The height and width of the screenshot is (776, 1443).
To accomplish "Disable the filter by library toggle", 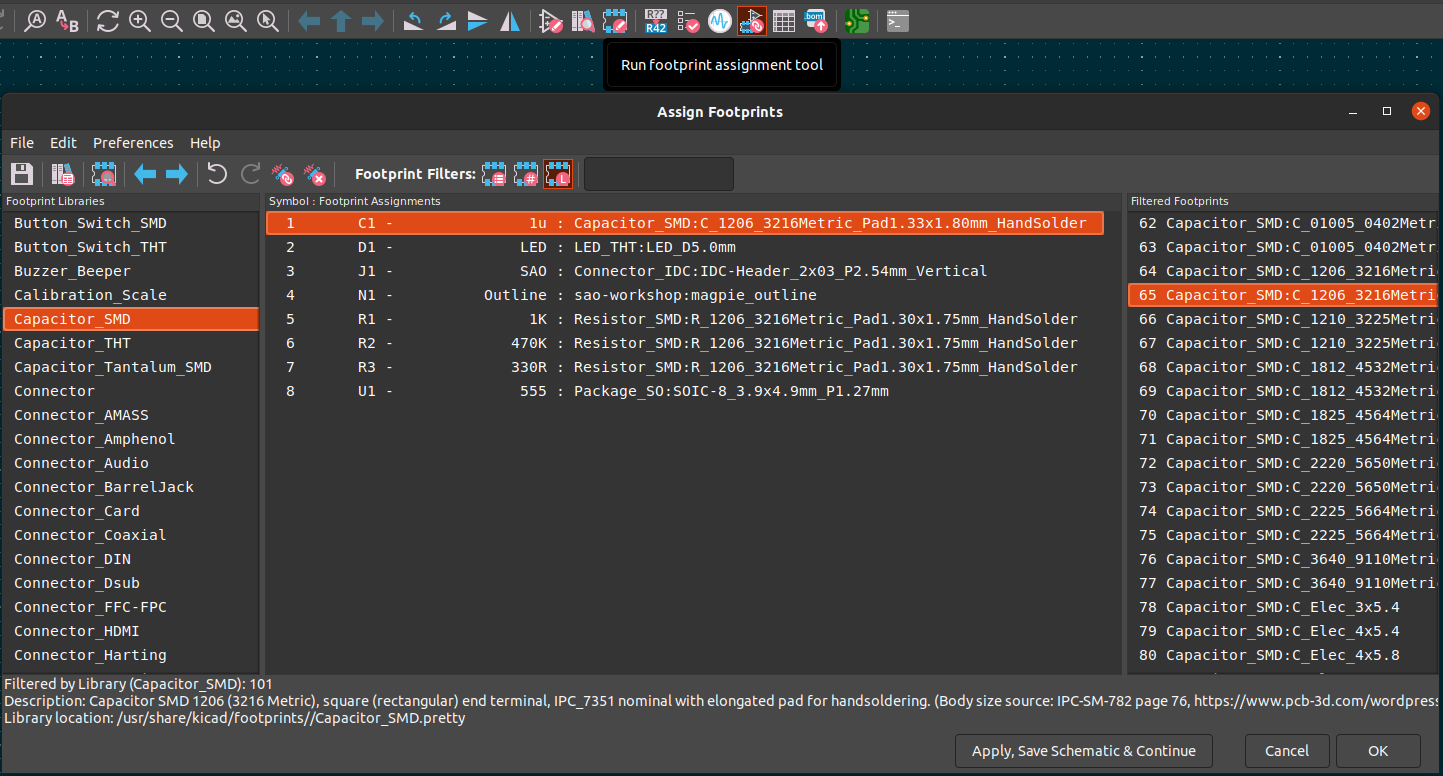I will coord(558,174).
